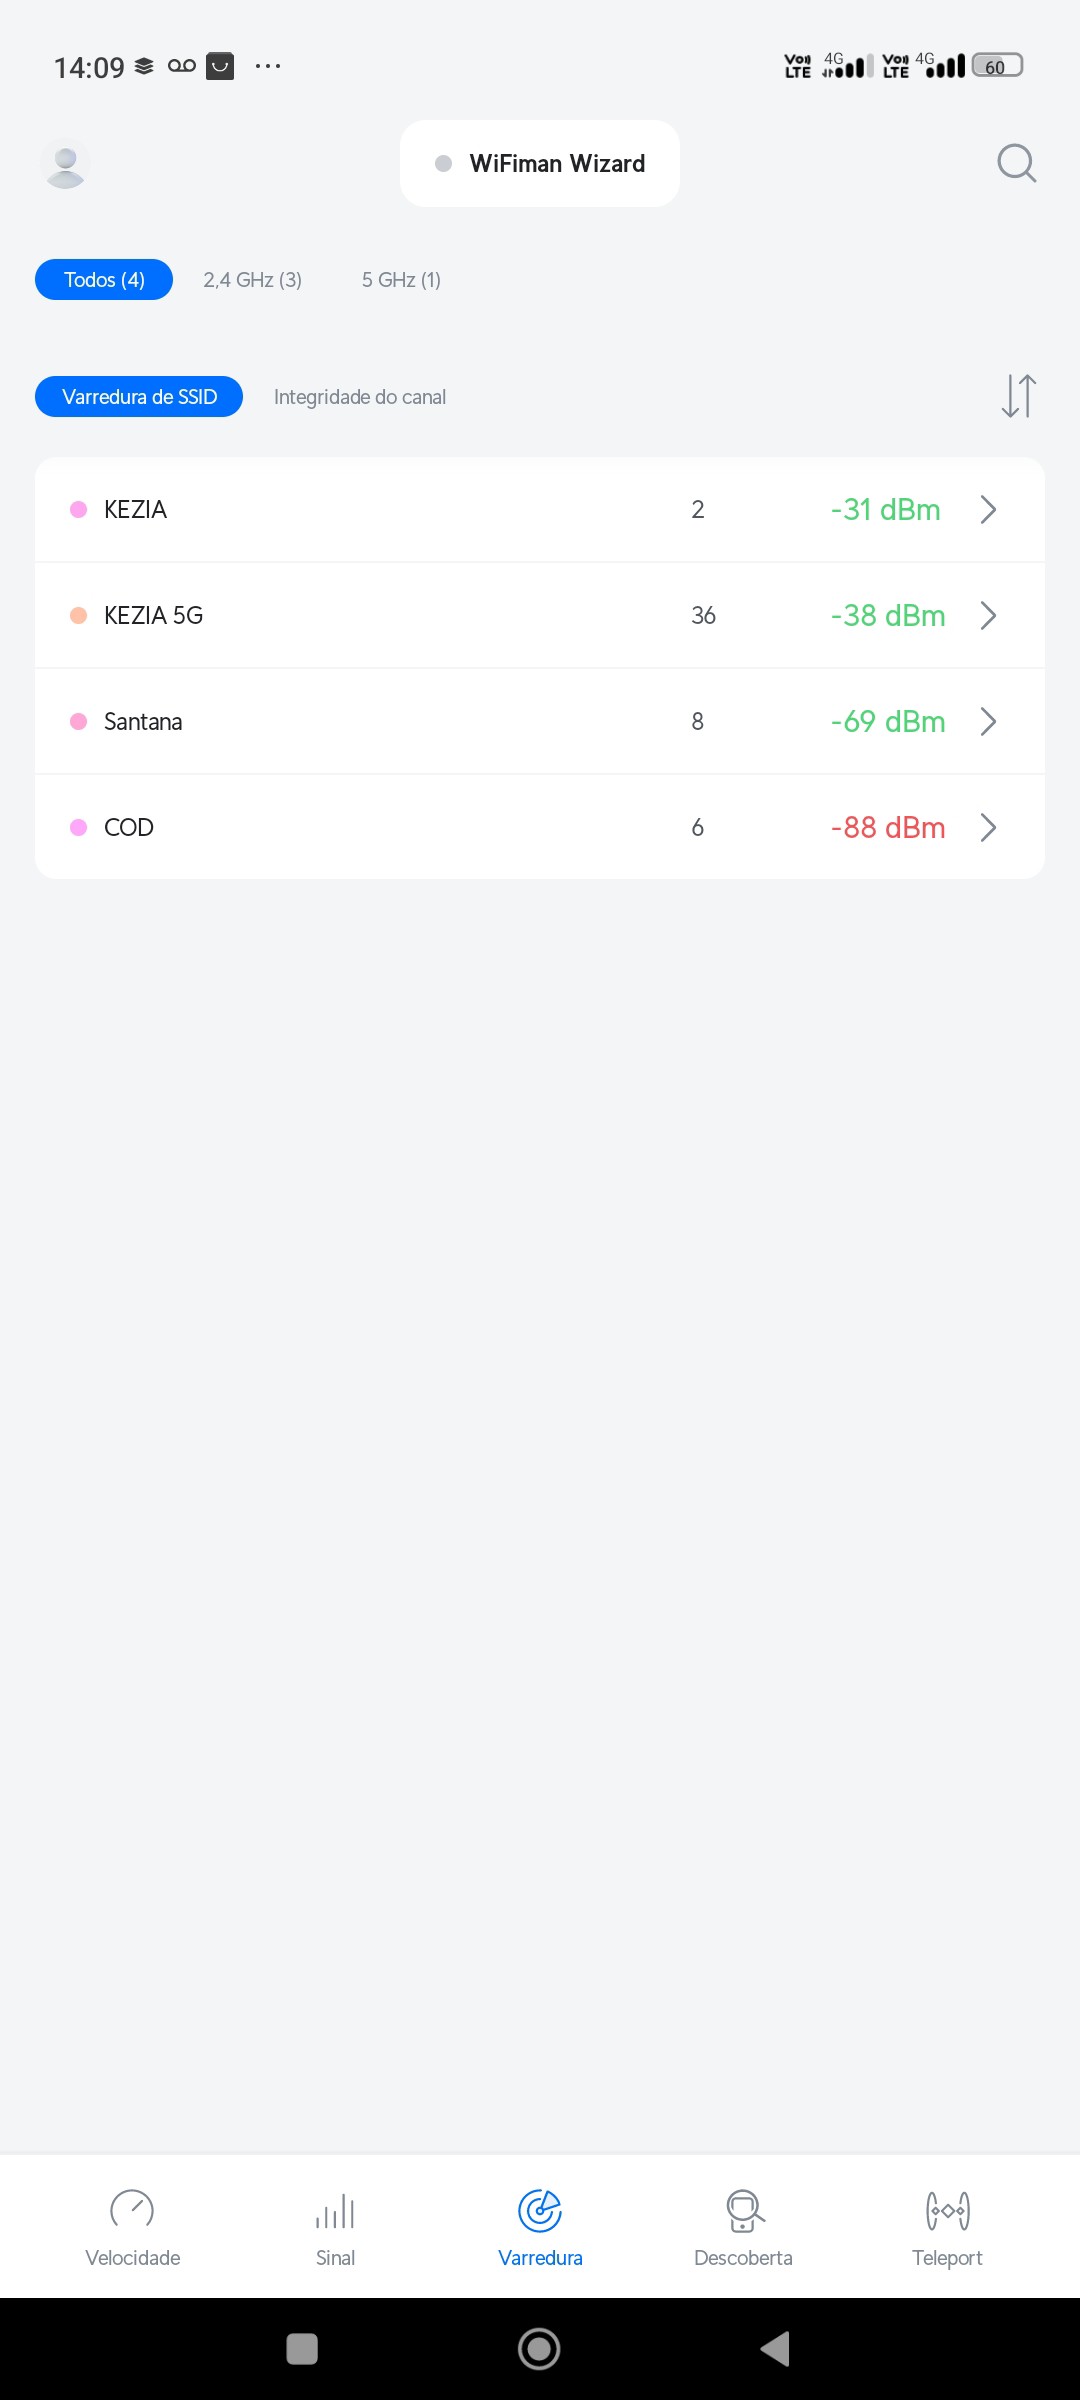The height and width of the screenshot is (2400, 1080).
Task: Filter networks by 2,4 GHz
Action: (252, 280)
